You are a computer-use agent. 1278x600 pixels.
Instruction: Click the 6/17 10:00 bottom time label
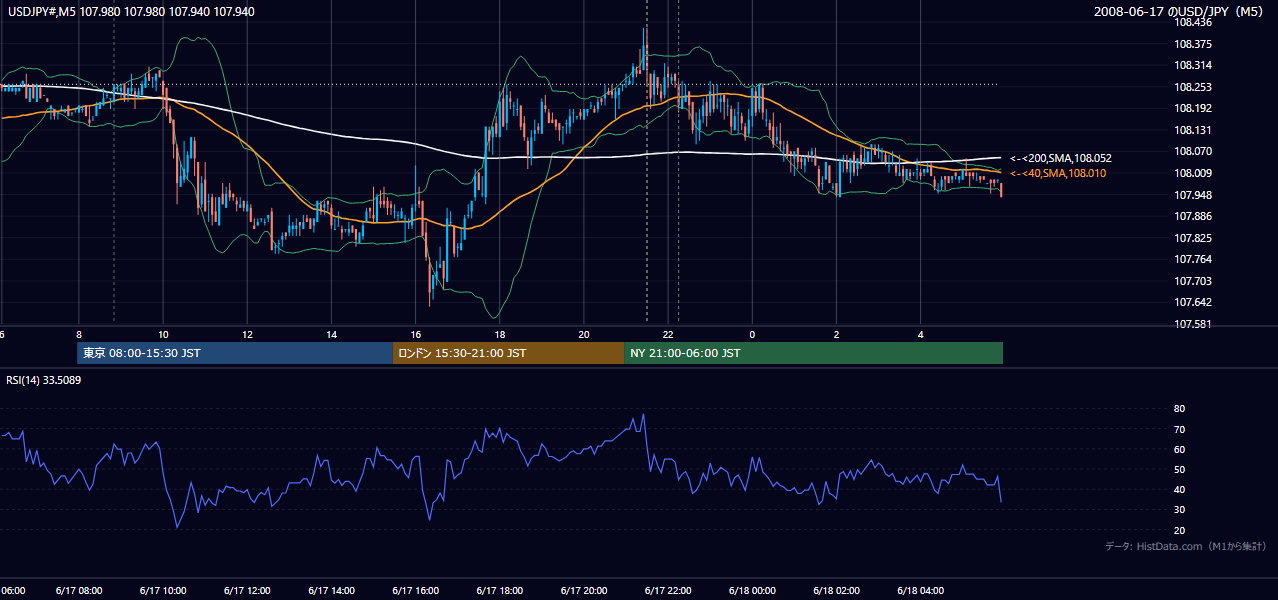[x=162, y=590]
